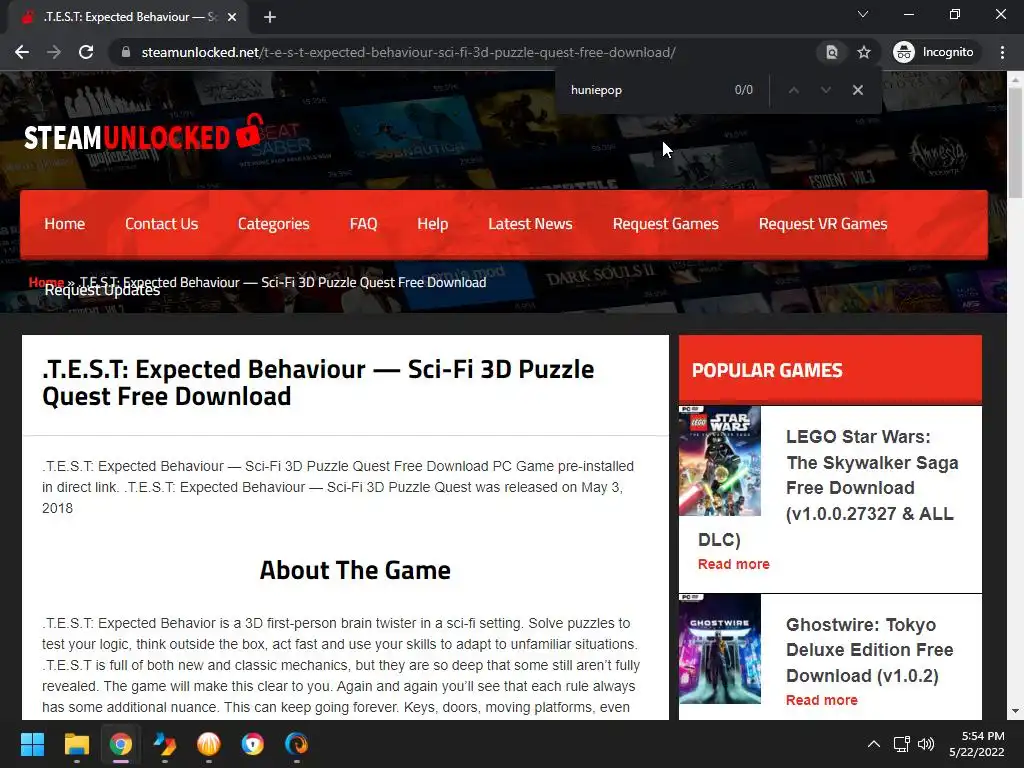Click the padlock site info icon
This screenshot has height=768, width=1024.
[x=126, y=52]
